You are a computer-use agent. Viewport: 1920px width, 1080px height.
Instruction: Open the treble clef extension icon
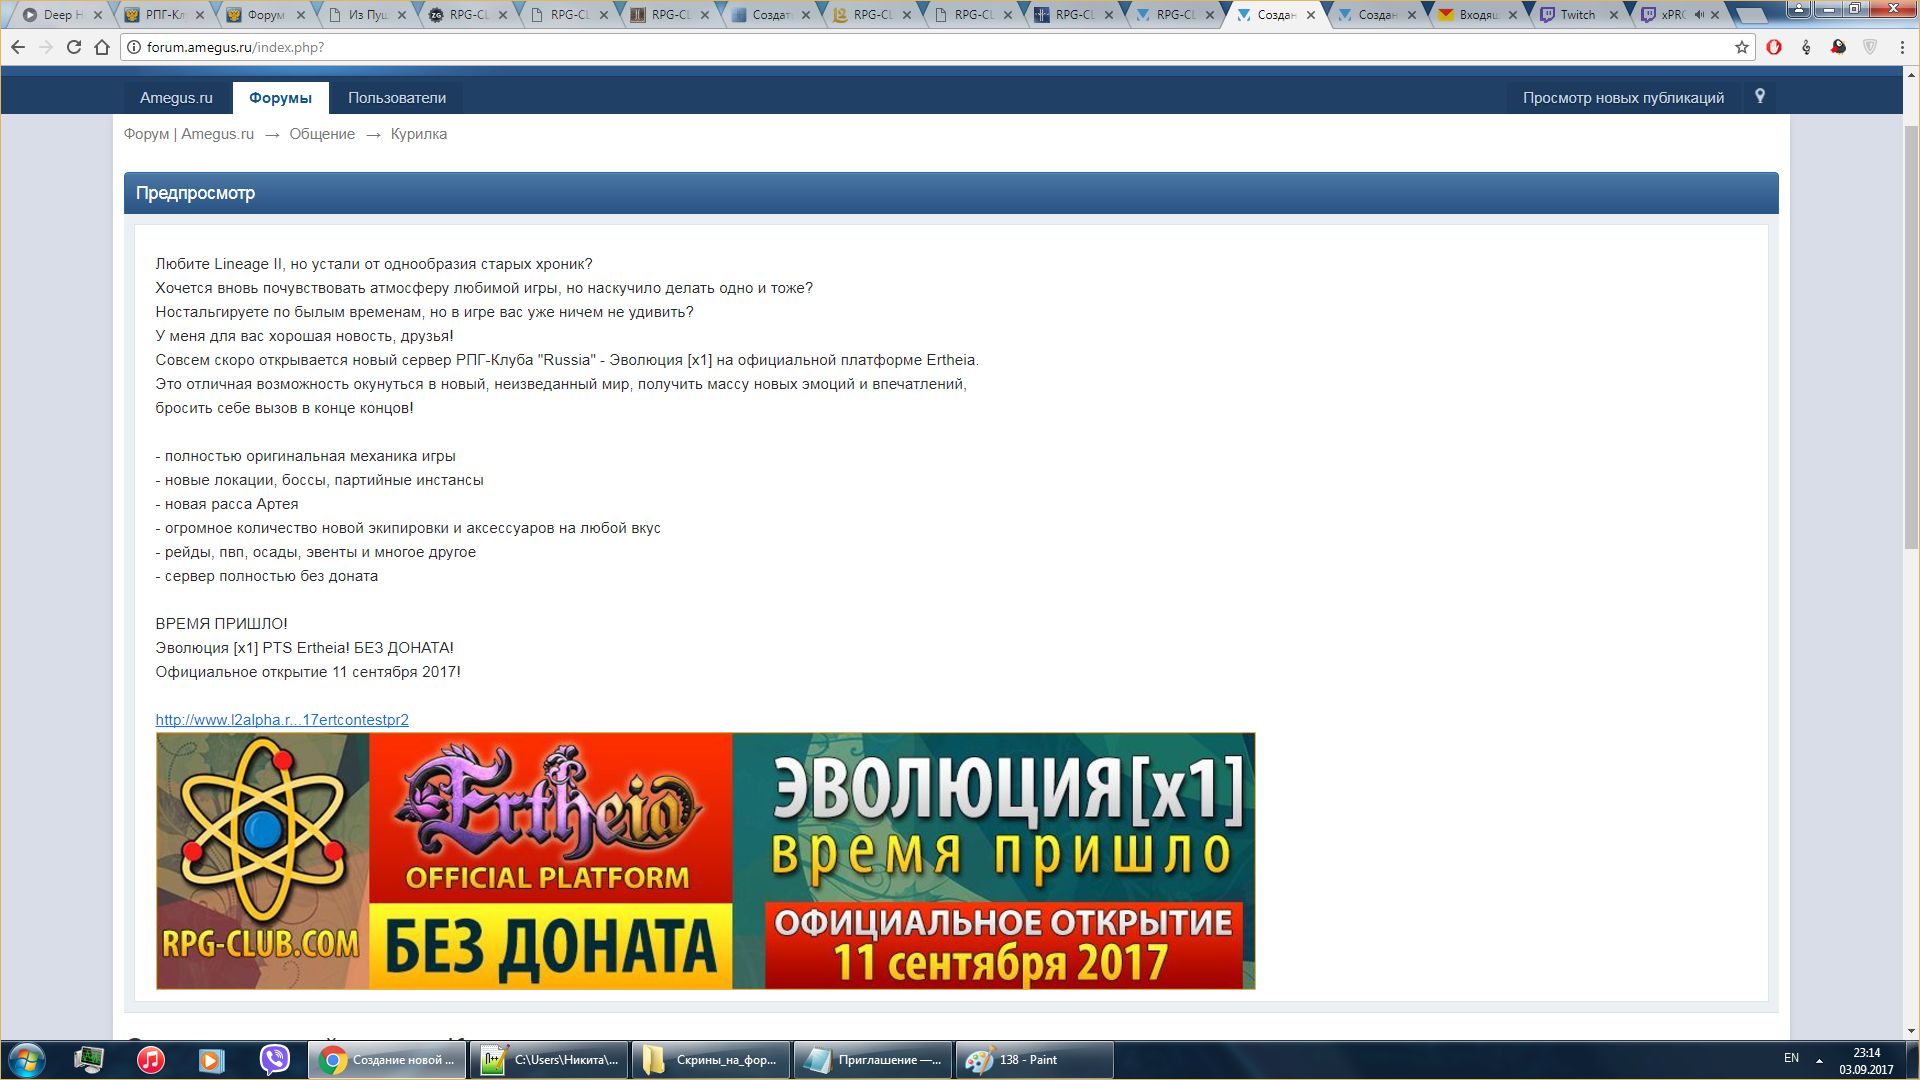(1806, 47)
